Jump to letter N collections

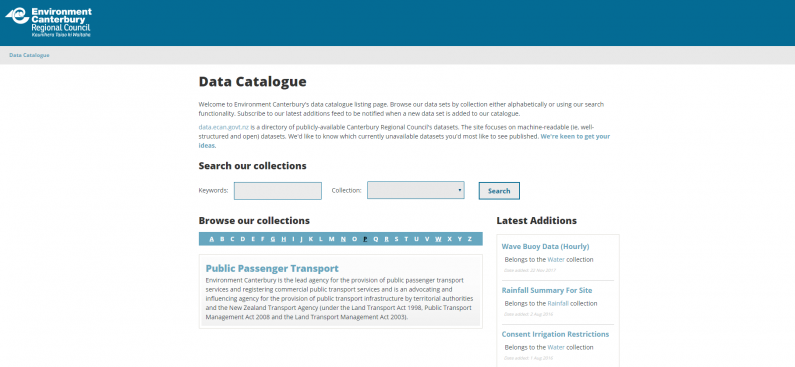[x=343, y=239]
